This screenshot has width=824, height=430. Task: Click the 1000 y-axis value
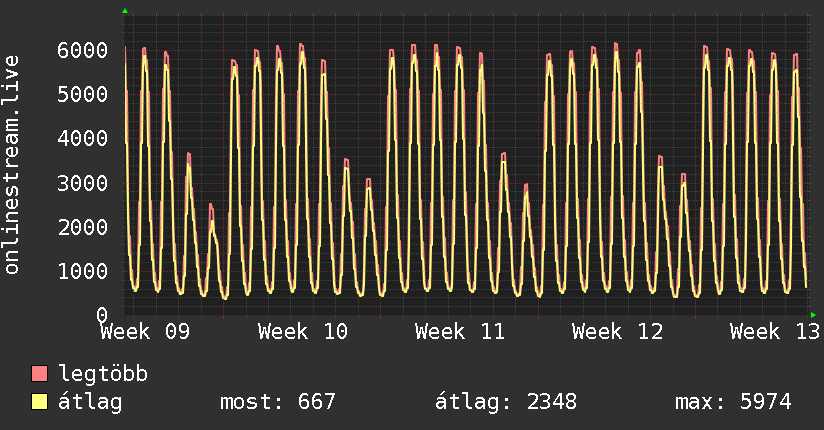point(83,272)
